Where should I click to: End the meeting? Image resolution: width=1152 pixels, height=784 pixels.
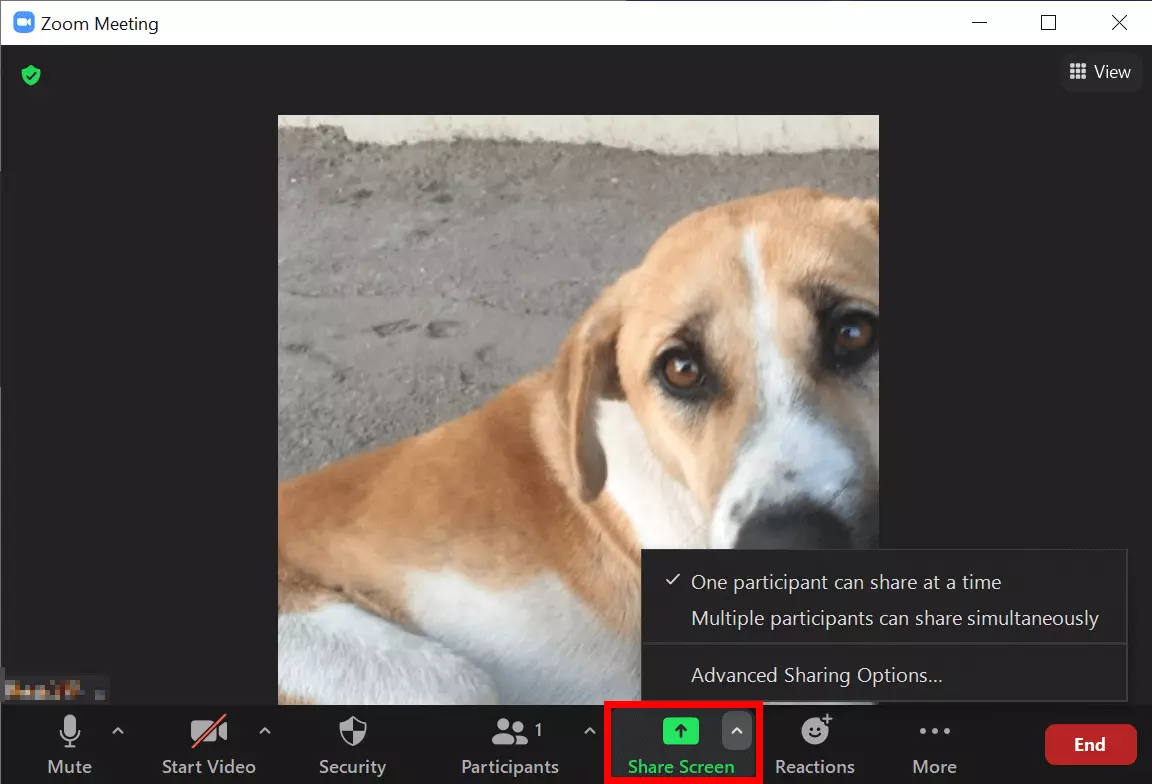point(1090,744)
